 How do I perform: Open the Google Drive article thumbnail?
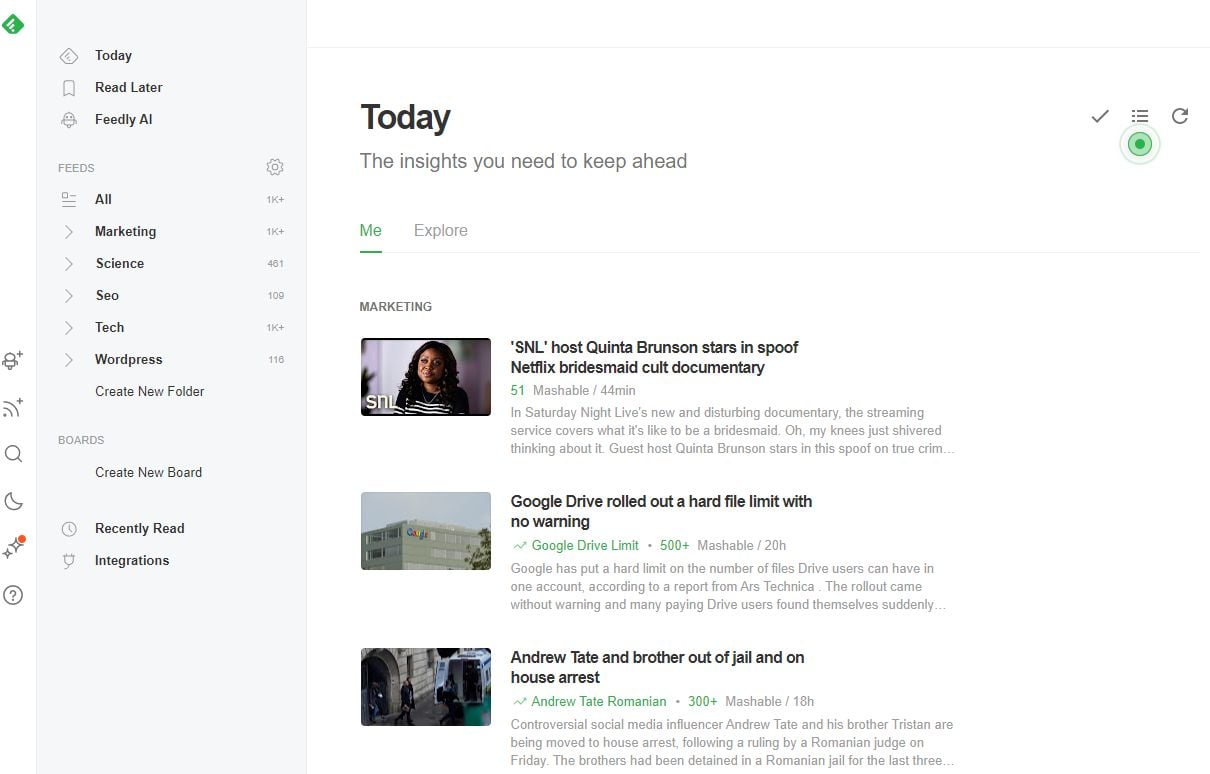click(x=425, y=531)
